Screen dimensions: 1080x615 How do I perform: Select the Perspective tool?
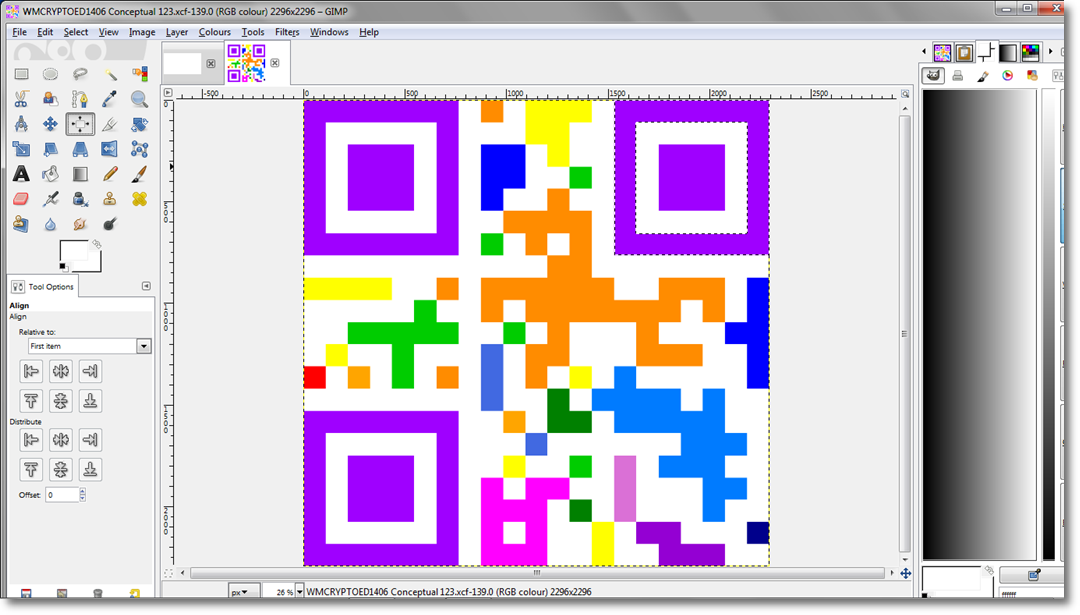pos(80,149)
